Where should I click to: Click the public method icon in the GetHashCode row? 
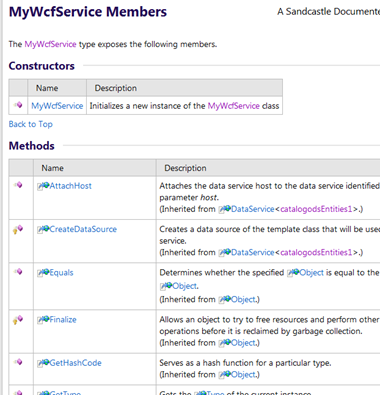(x=18, y=362)
